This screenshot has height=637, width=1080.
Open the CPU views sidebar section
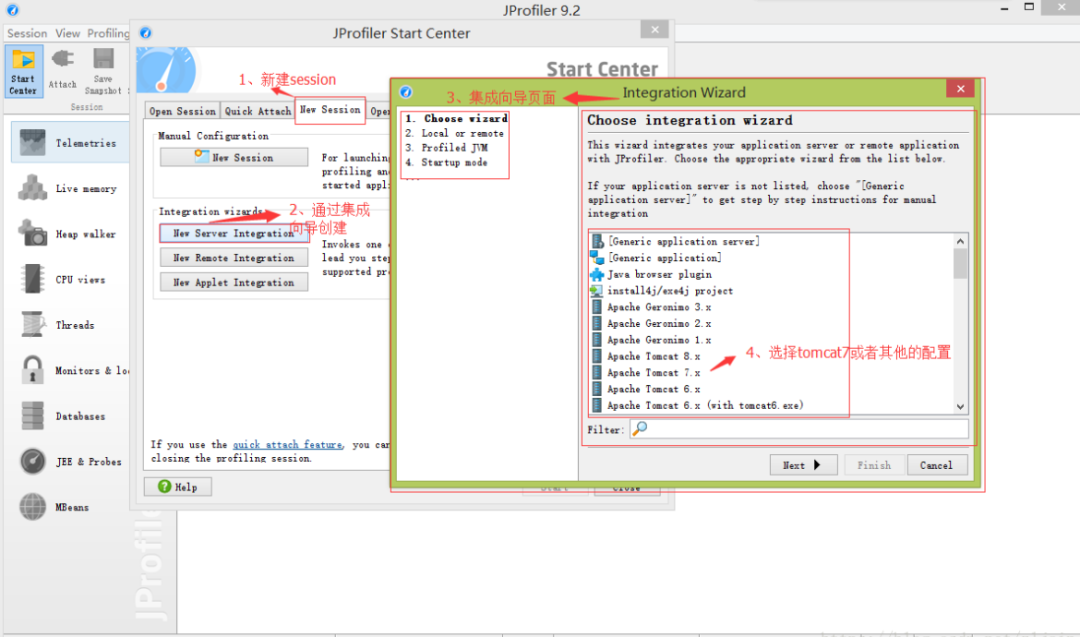click(70, 279)
